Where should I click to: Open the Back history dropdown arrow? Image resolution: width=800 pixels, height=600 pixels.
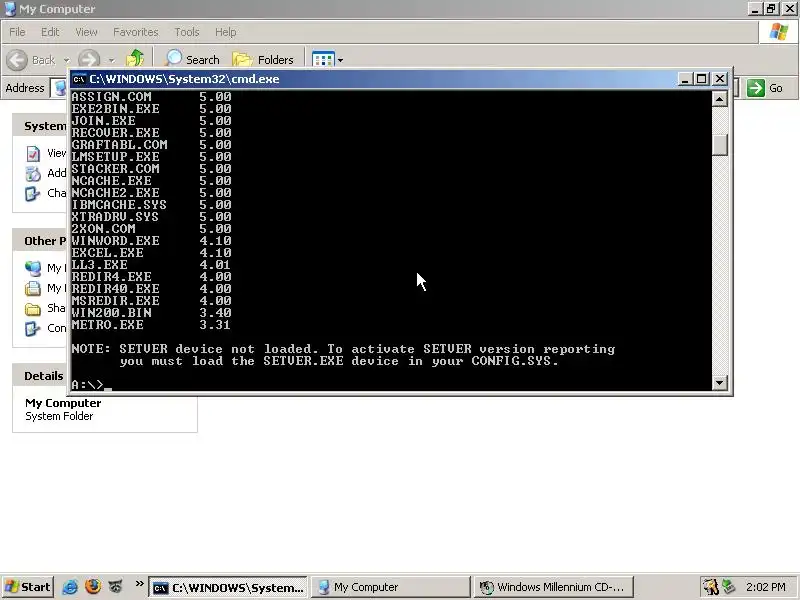tap(66, 60)
